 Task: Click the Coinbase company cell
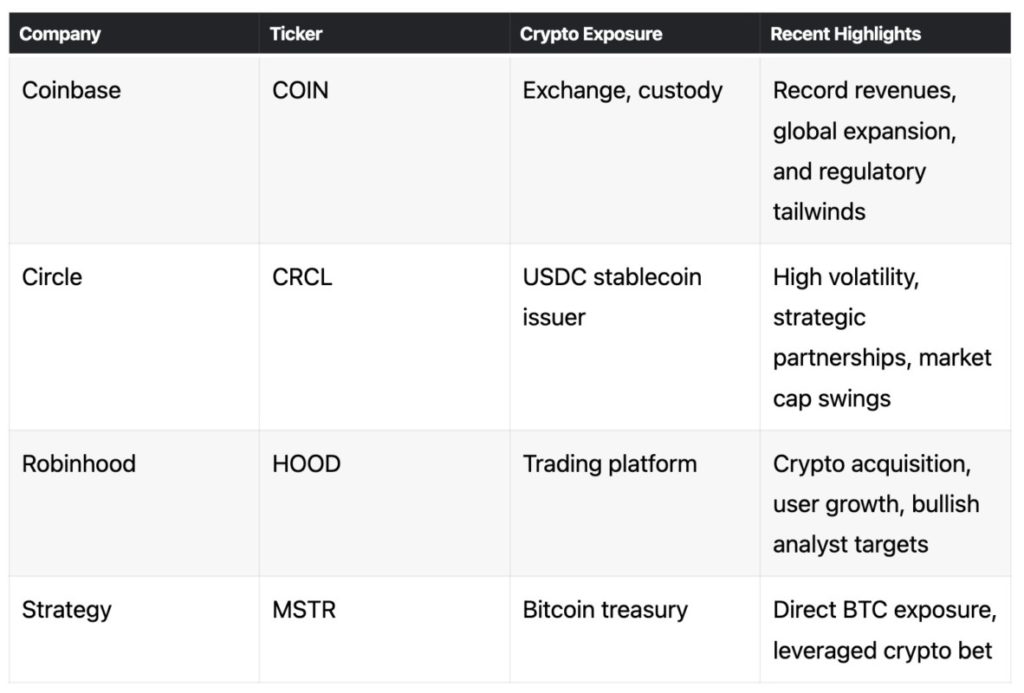pyautogui.click(x=71, y=90)
